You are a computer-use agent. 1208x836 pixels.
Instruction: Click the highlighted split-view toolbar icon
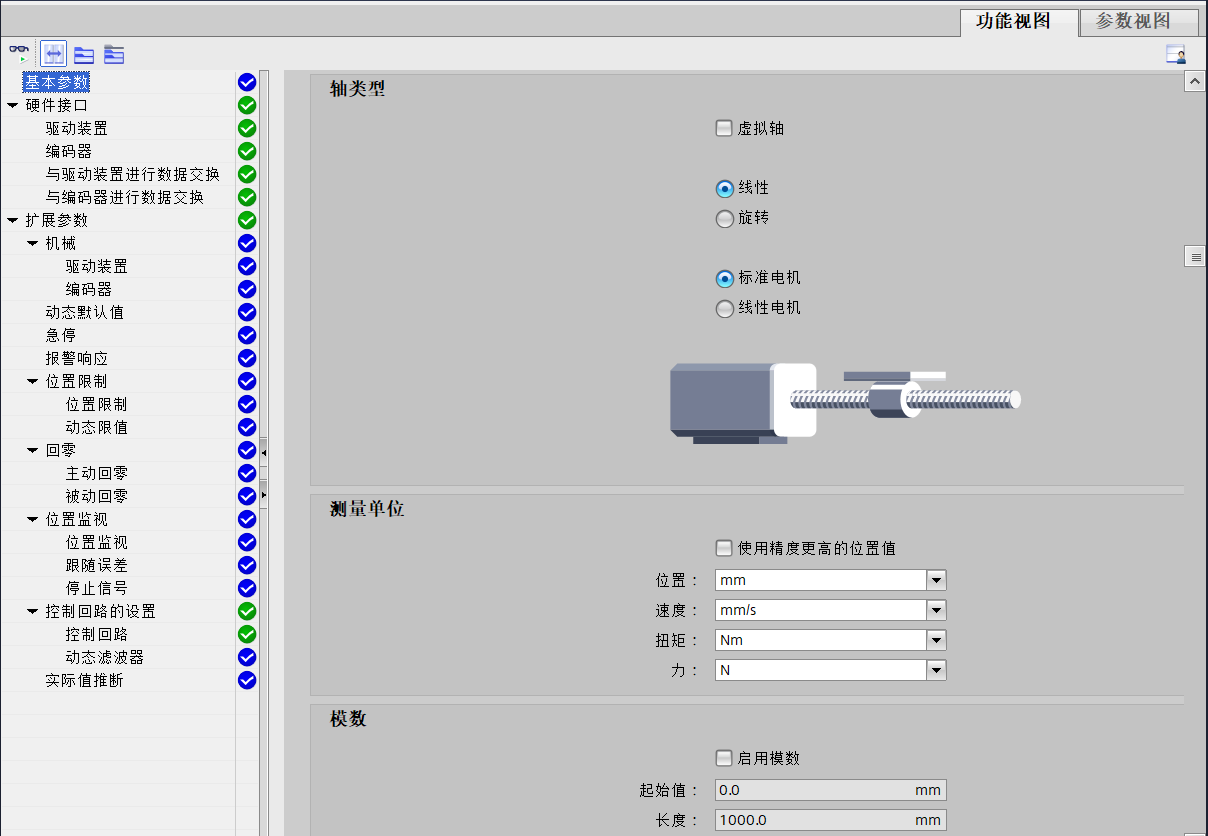coord(53,54)
